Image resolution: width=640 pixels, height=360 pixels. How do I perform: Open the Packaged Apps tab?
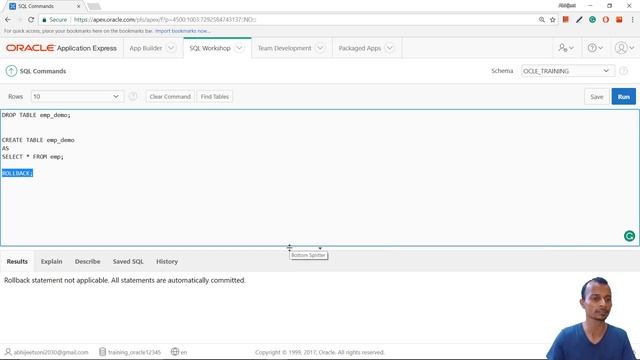click(x=360, y=48)
